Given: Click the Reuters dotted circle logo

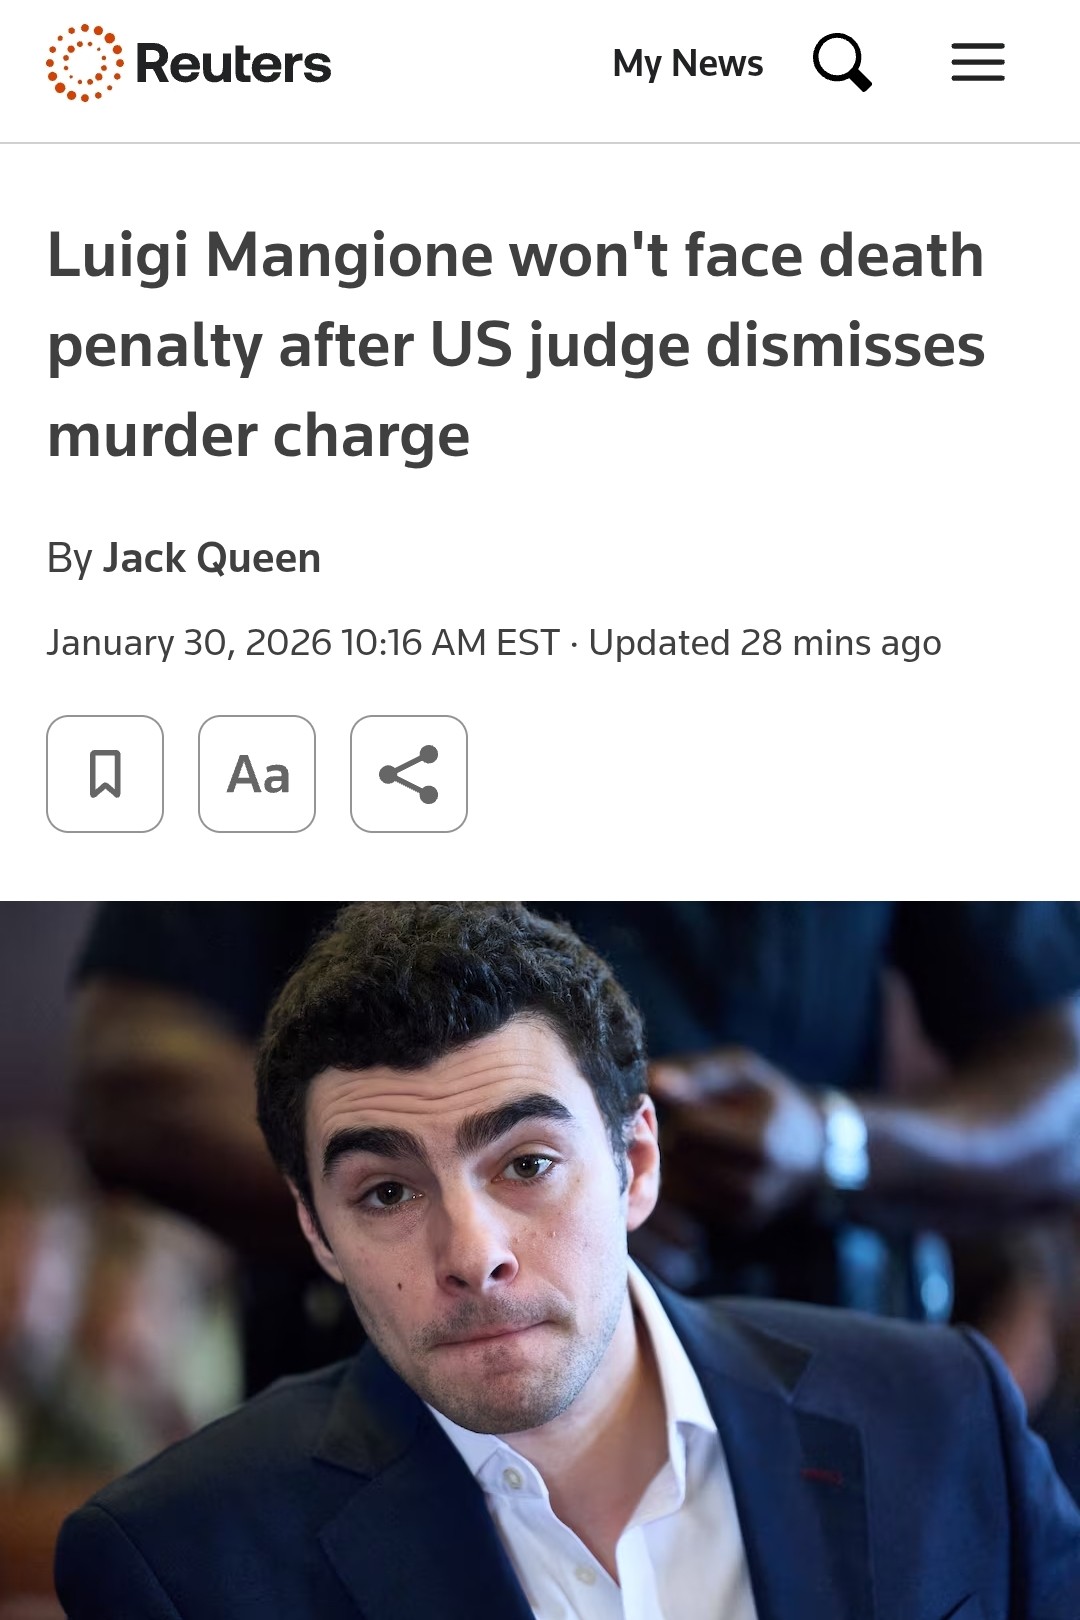Looking at the screenshot, I should [85, 63].
